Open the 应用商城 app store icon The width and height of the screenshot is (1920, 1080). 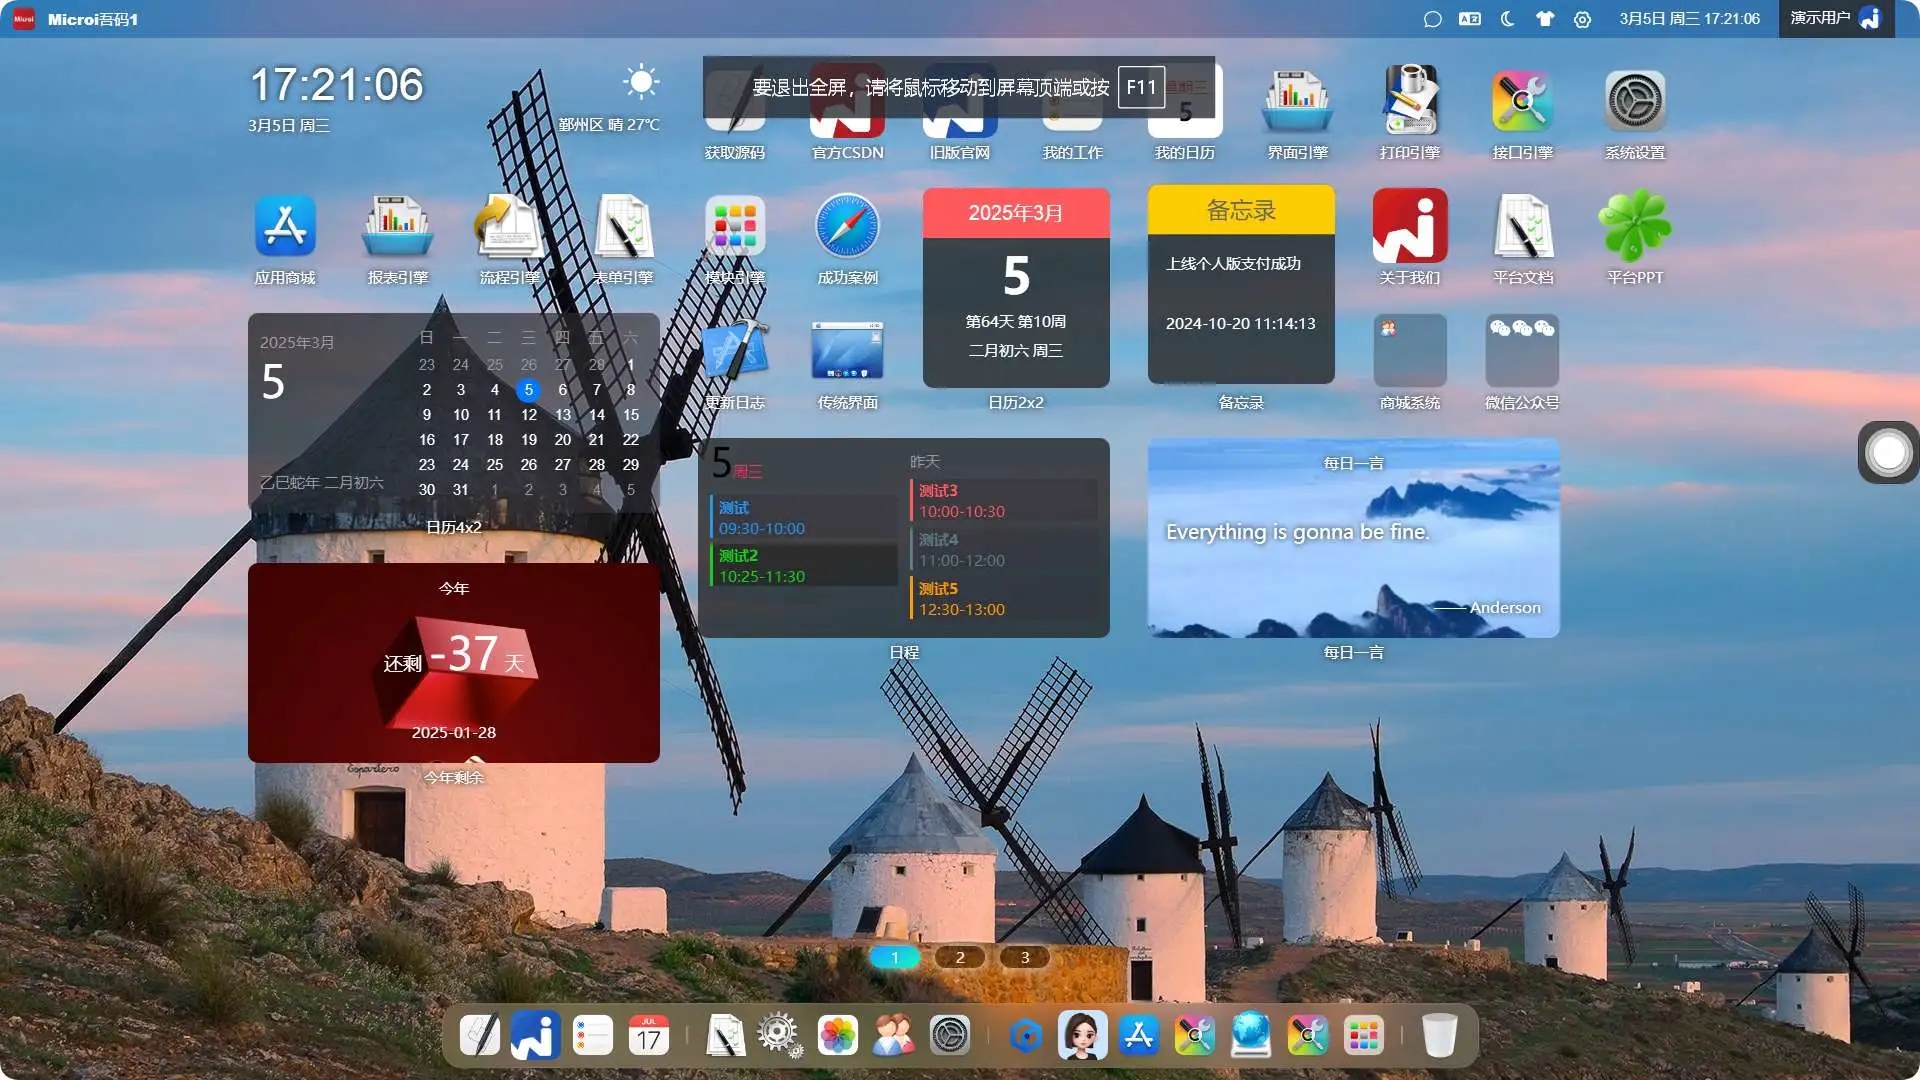(285, 226)
